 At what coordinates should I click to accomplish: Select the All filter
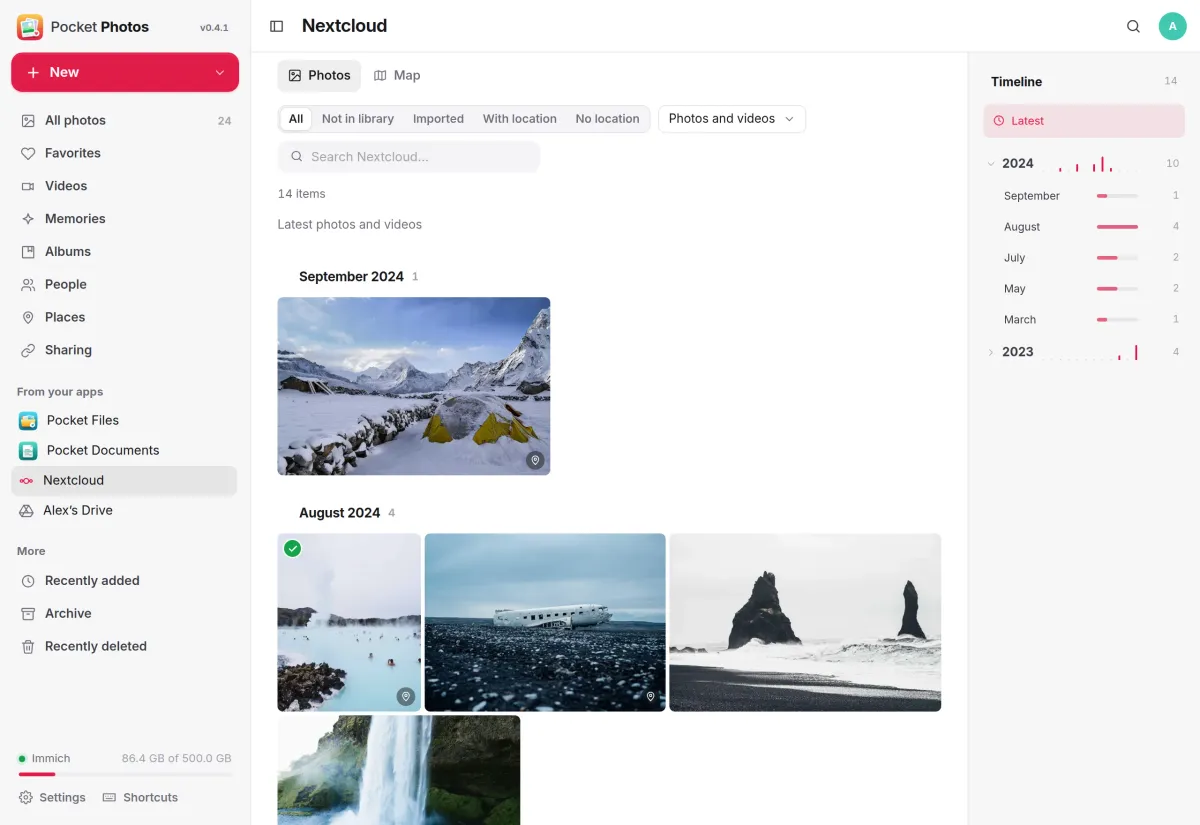point(296,119)
